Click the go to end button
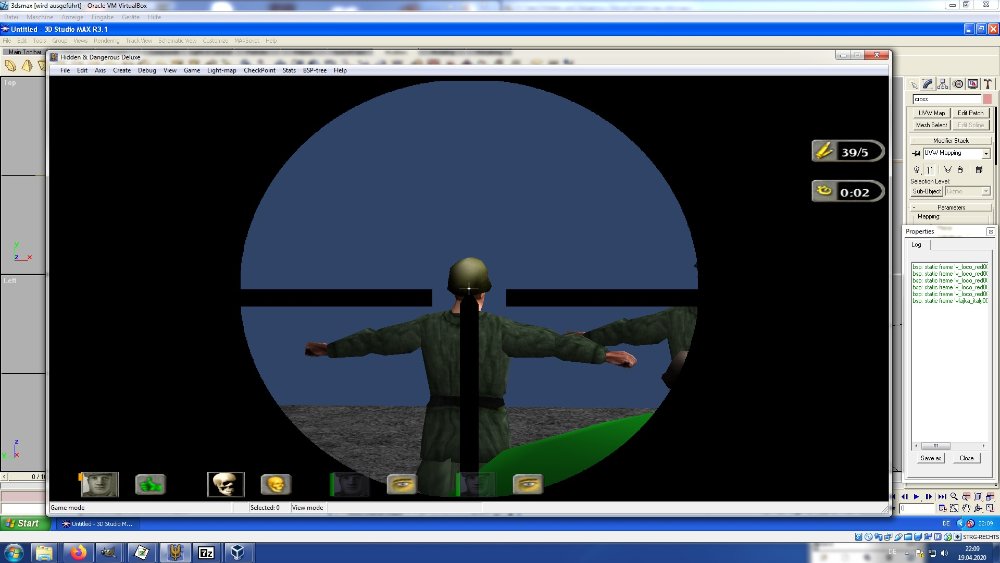The width and height of the screenshot is (1000, 563). (941, 497)
